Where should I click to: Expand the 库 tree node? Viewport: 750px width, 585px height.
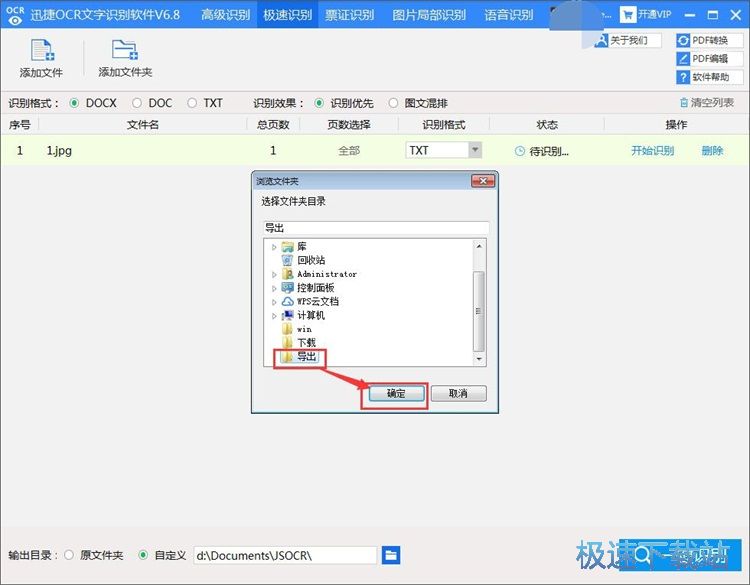274,247
